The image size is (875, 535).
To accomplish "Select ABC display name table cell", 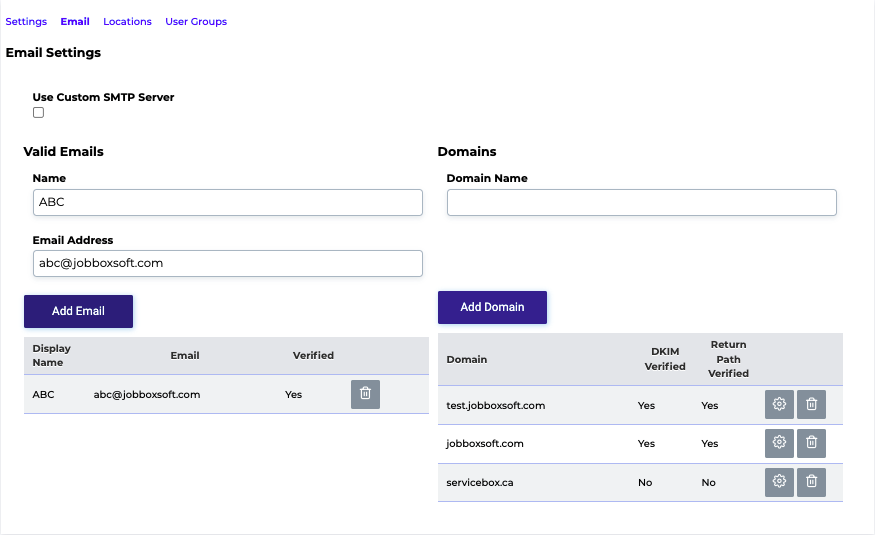I will (43, 394).
